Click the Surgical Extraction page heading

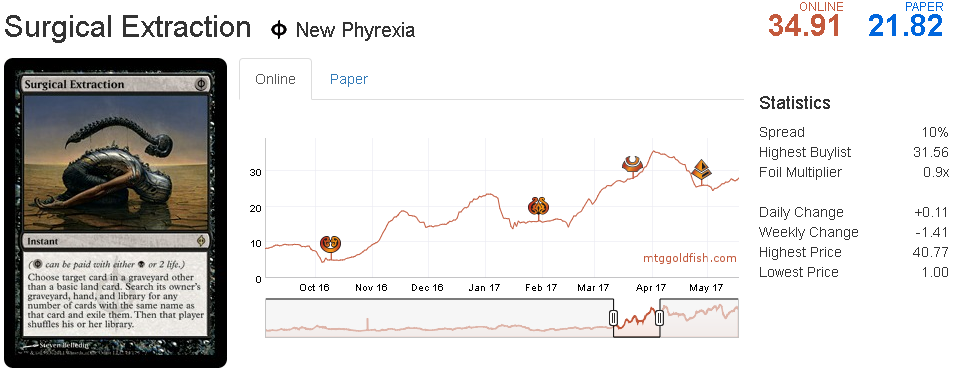[128, 27]
